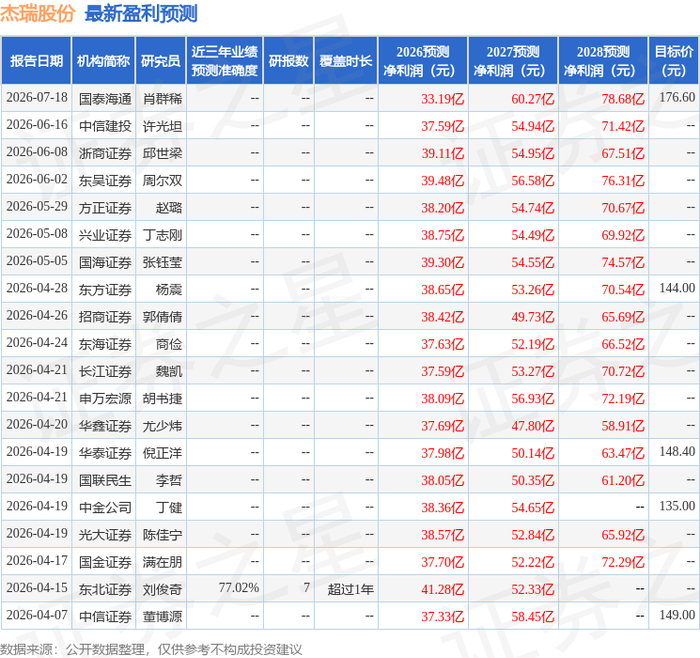Click the 最新盈利预测 heading
Viewport: 700px width, 658px height.
pos(141,13)
